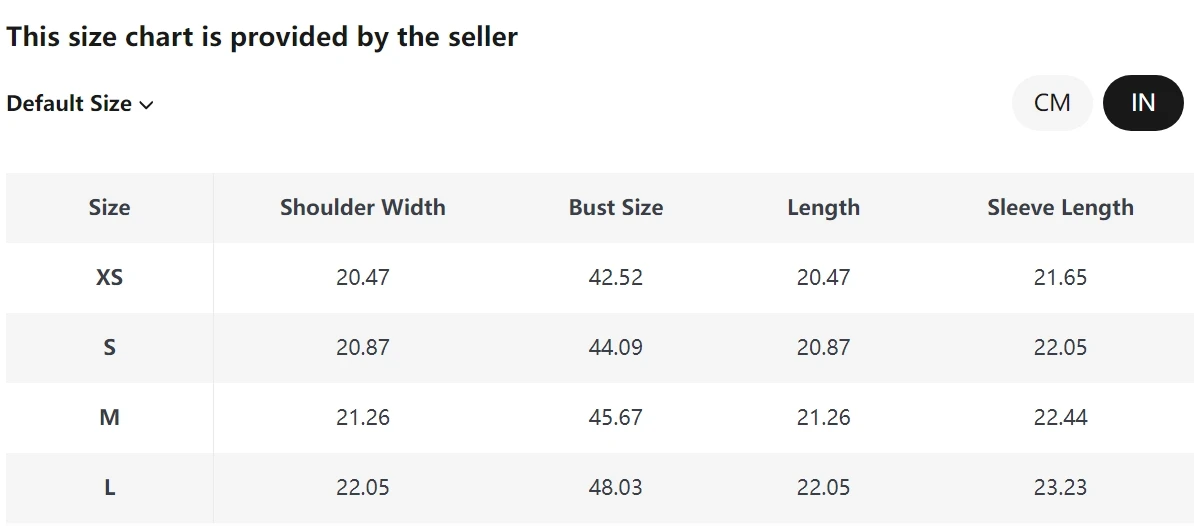The width and height of the screenshot is (1194, 526).
Task: Select the M bust value 45.67
Action: pos(616,418)
